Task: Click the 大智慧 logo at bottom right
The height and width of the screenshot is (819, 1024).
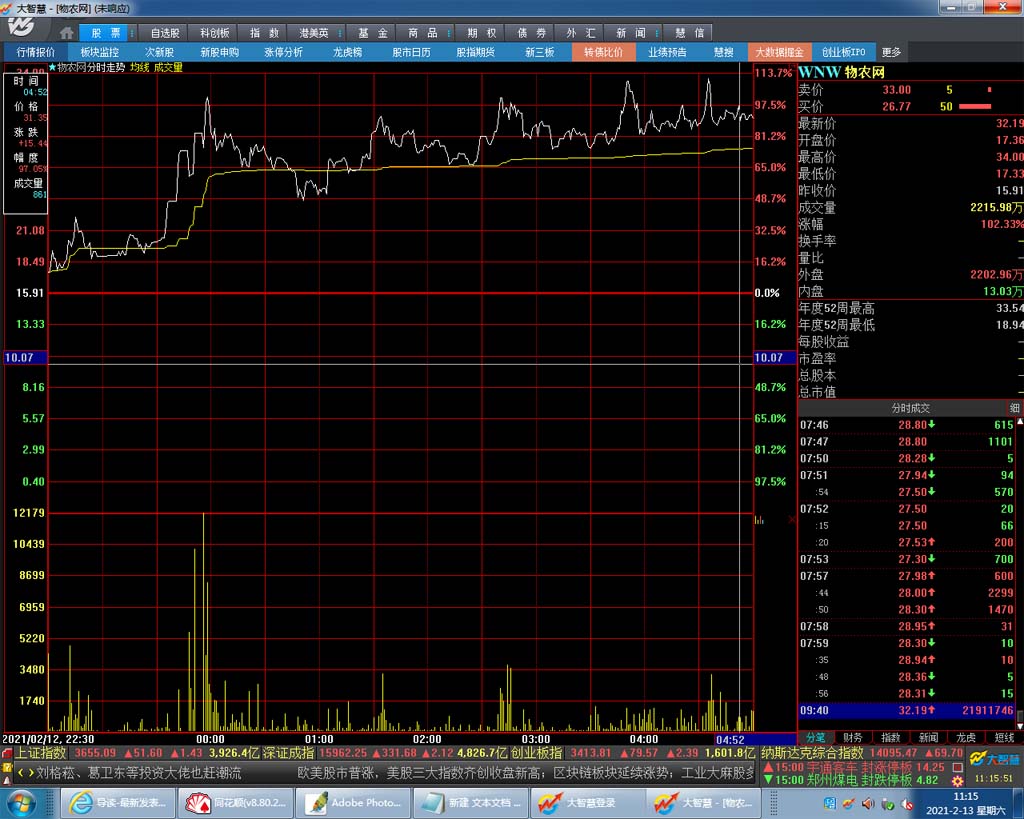Action: click(994, 759)
